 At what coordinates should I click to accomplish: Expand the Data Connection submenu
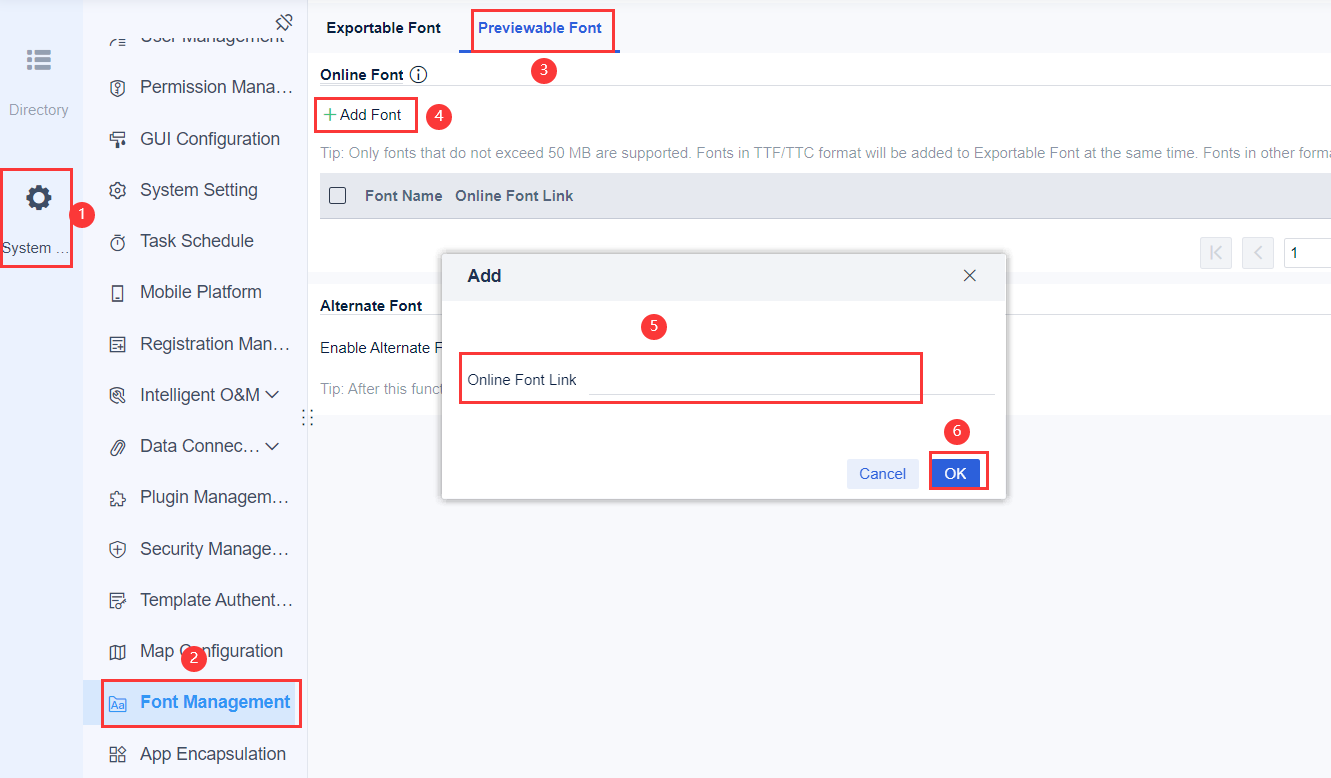(x=272, y=446)
